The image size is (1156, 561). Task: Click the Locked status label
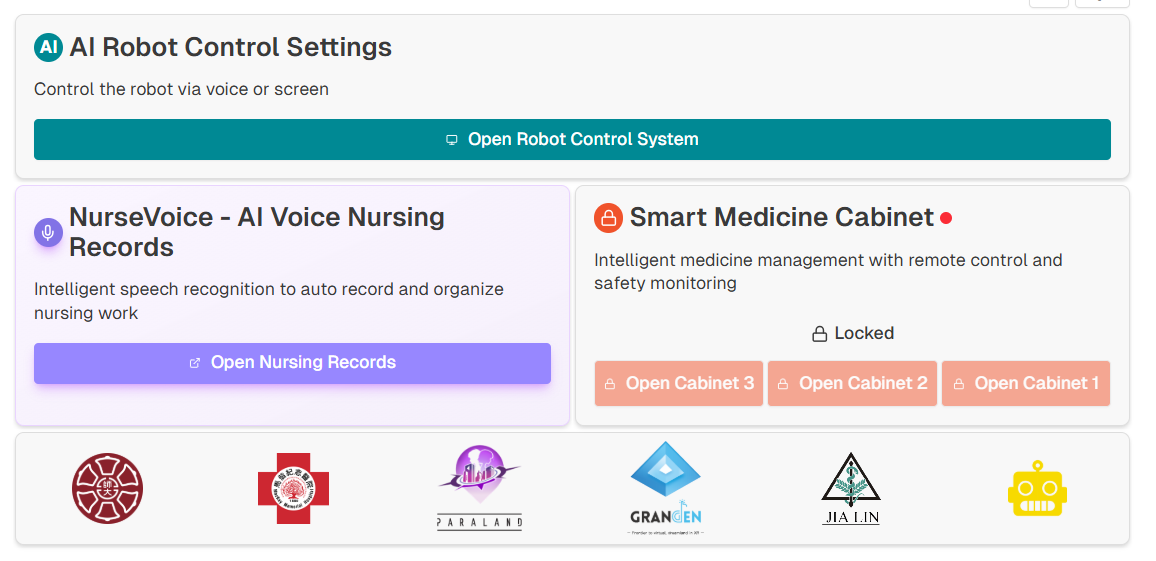click(x=852, y=333)
